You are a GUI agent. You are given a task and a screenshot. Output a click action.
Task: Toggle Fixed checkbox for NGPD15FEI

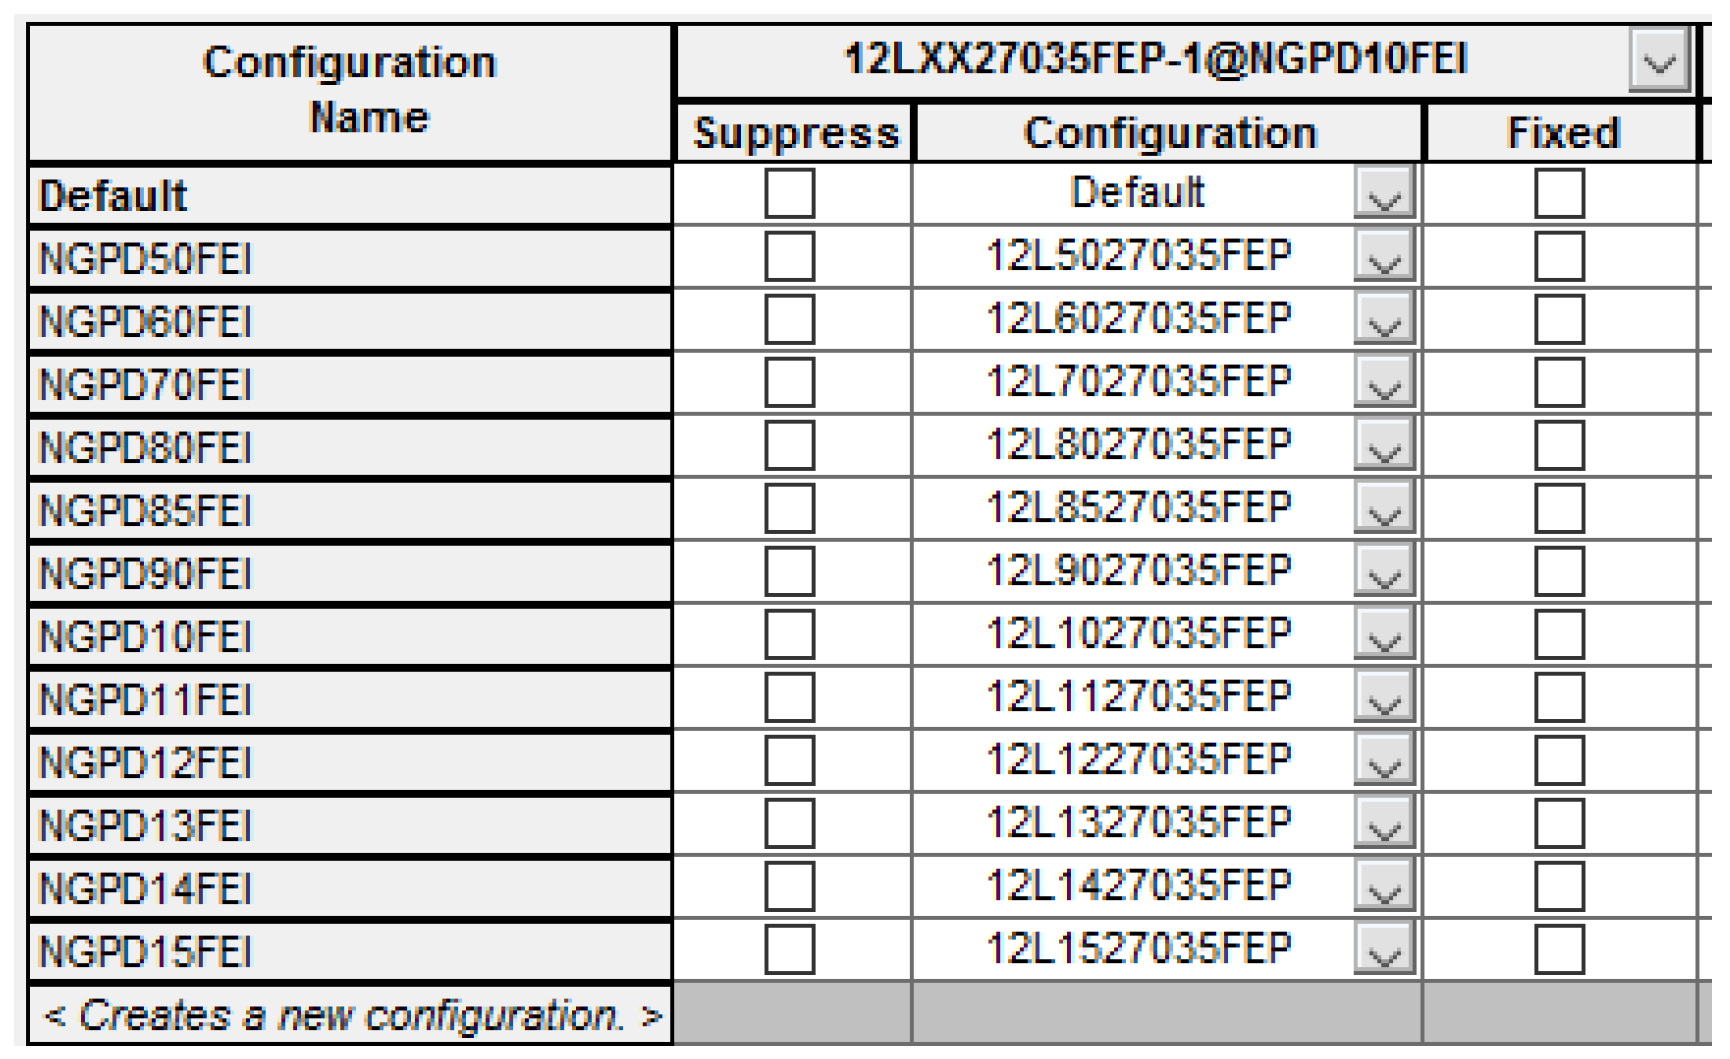[1559, 950]
